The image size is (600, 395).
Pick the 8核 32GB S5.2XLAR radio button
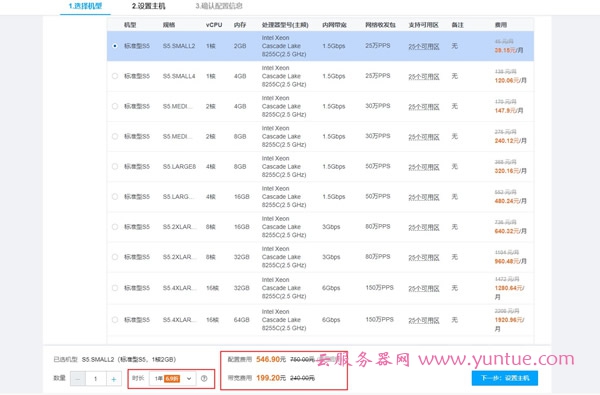(115, 257)
